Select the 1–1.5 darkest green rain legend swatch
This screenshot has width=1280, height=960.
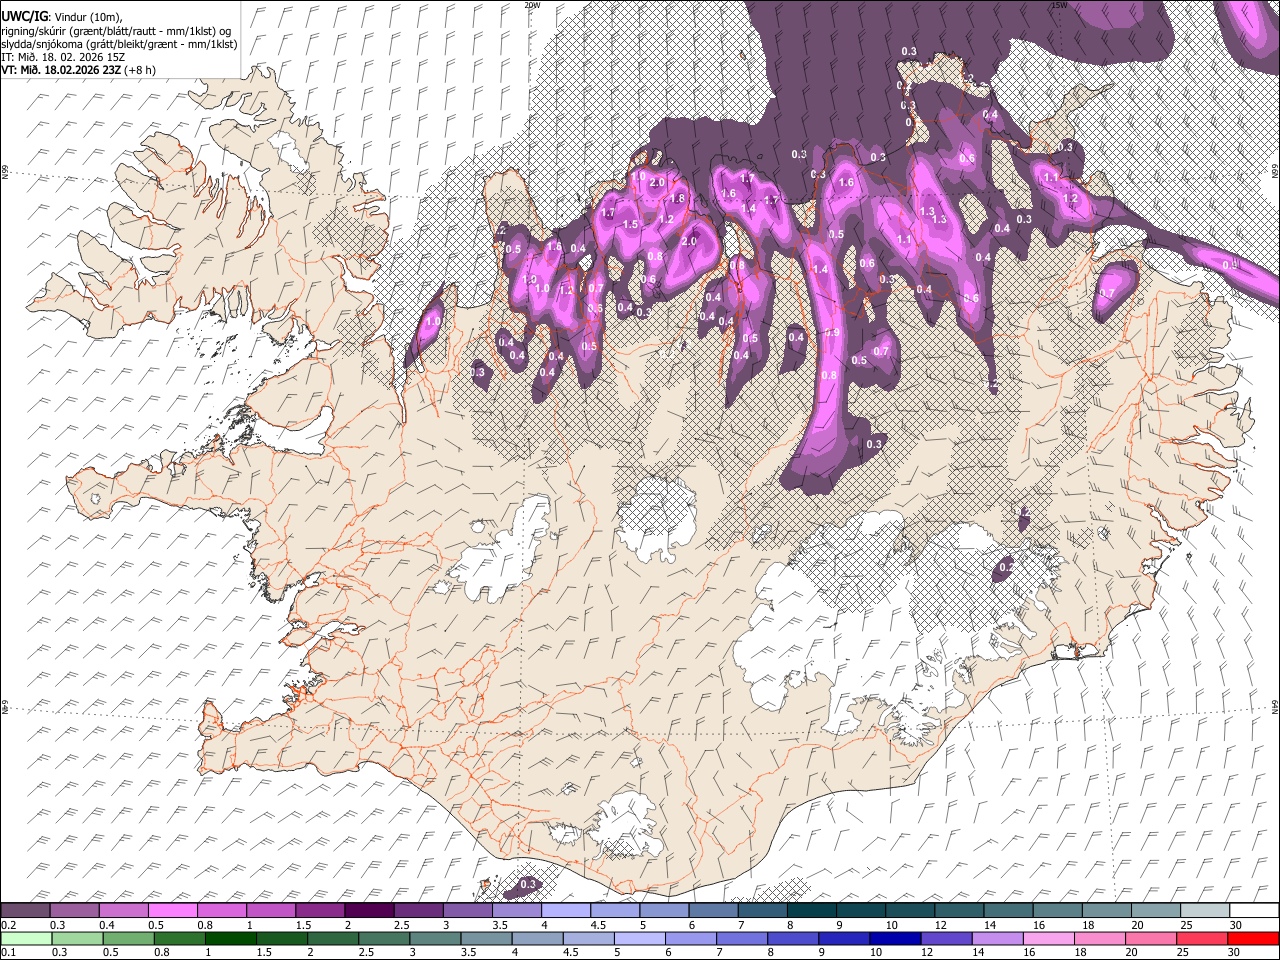pos(231,939)
